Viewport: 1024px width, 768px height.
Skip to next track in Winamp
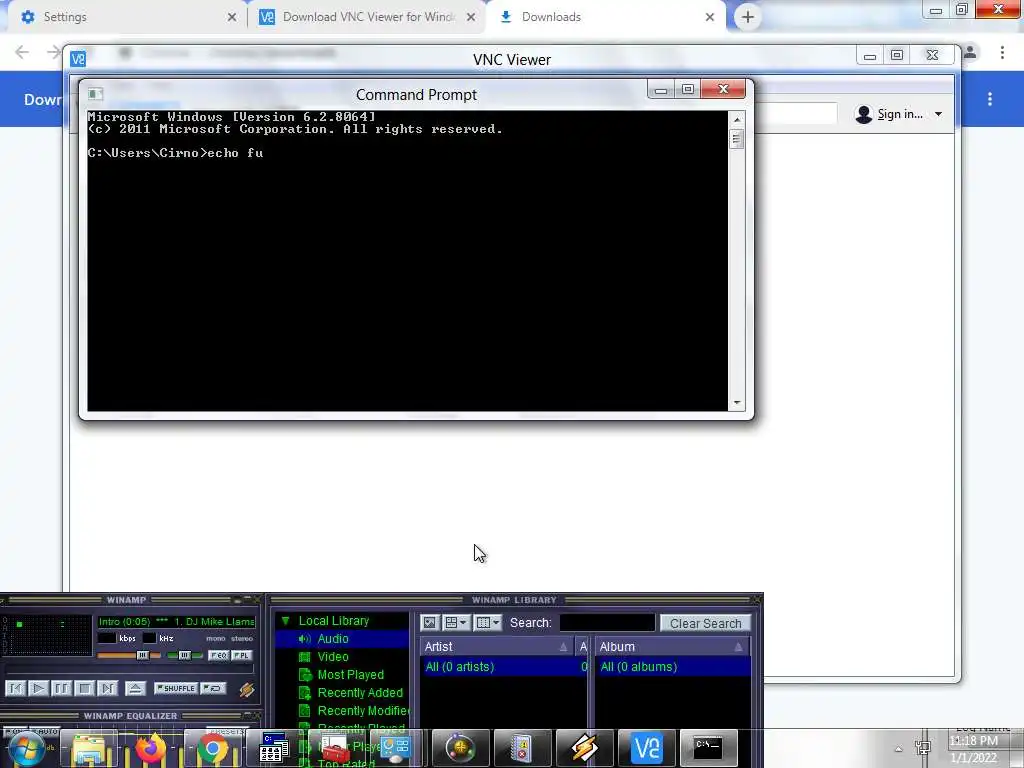coord(107,688)
